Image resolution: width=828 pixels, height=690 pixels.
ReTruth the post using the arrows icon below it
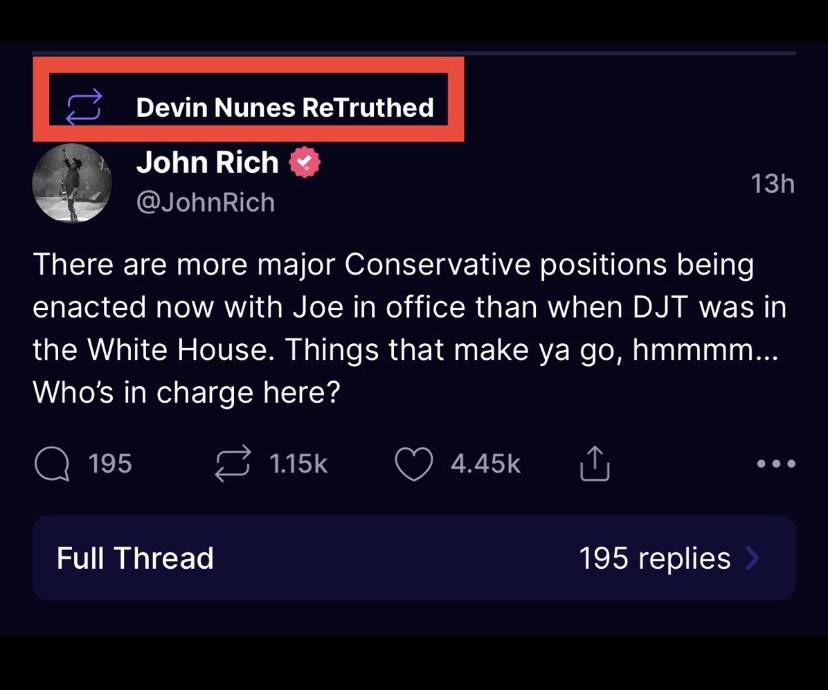(232, 463)
